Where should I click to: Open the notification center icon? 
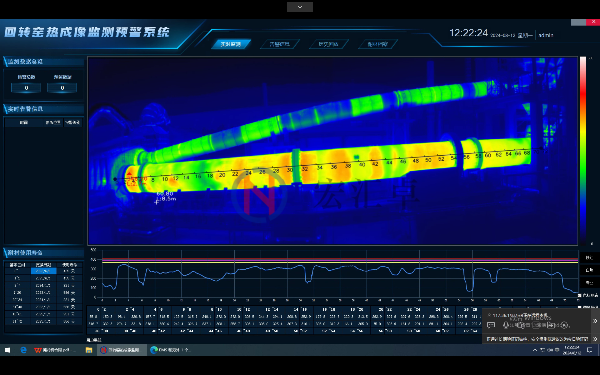590,350
